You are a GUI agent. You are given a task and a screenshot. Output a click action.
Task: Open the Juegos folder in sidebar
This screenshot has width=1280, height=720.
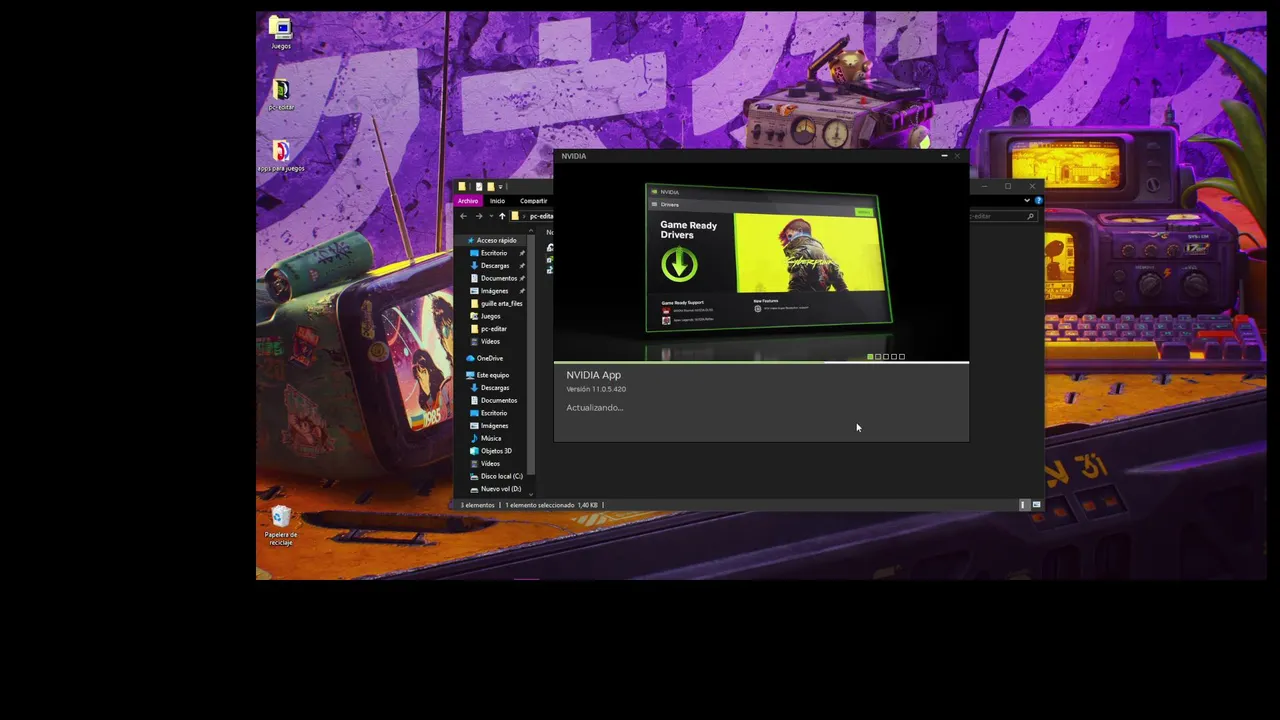pyautogui.click(x=490, y=316)
